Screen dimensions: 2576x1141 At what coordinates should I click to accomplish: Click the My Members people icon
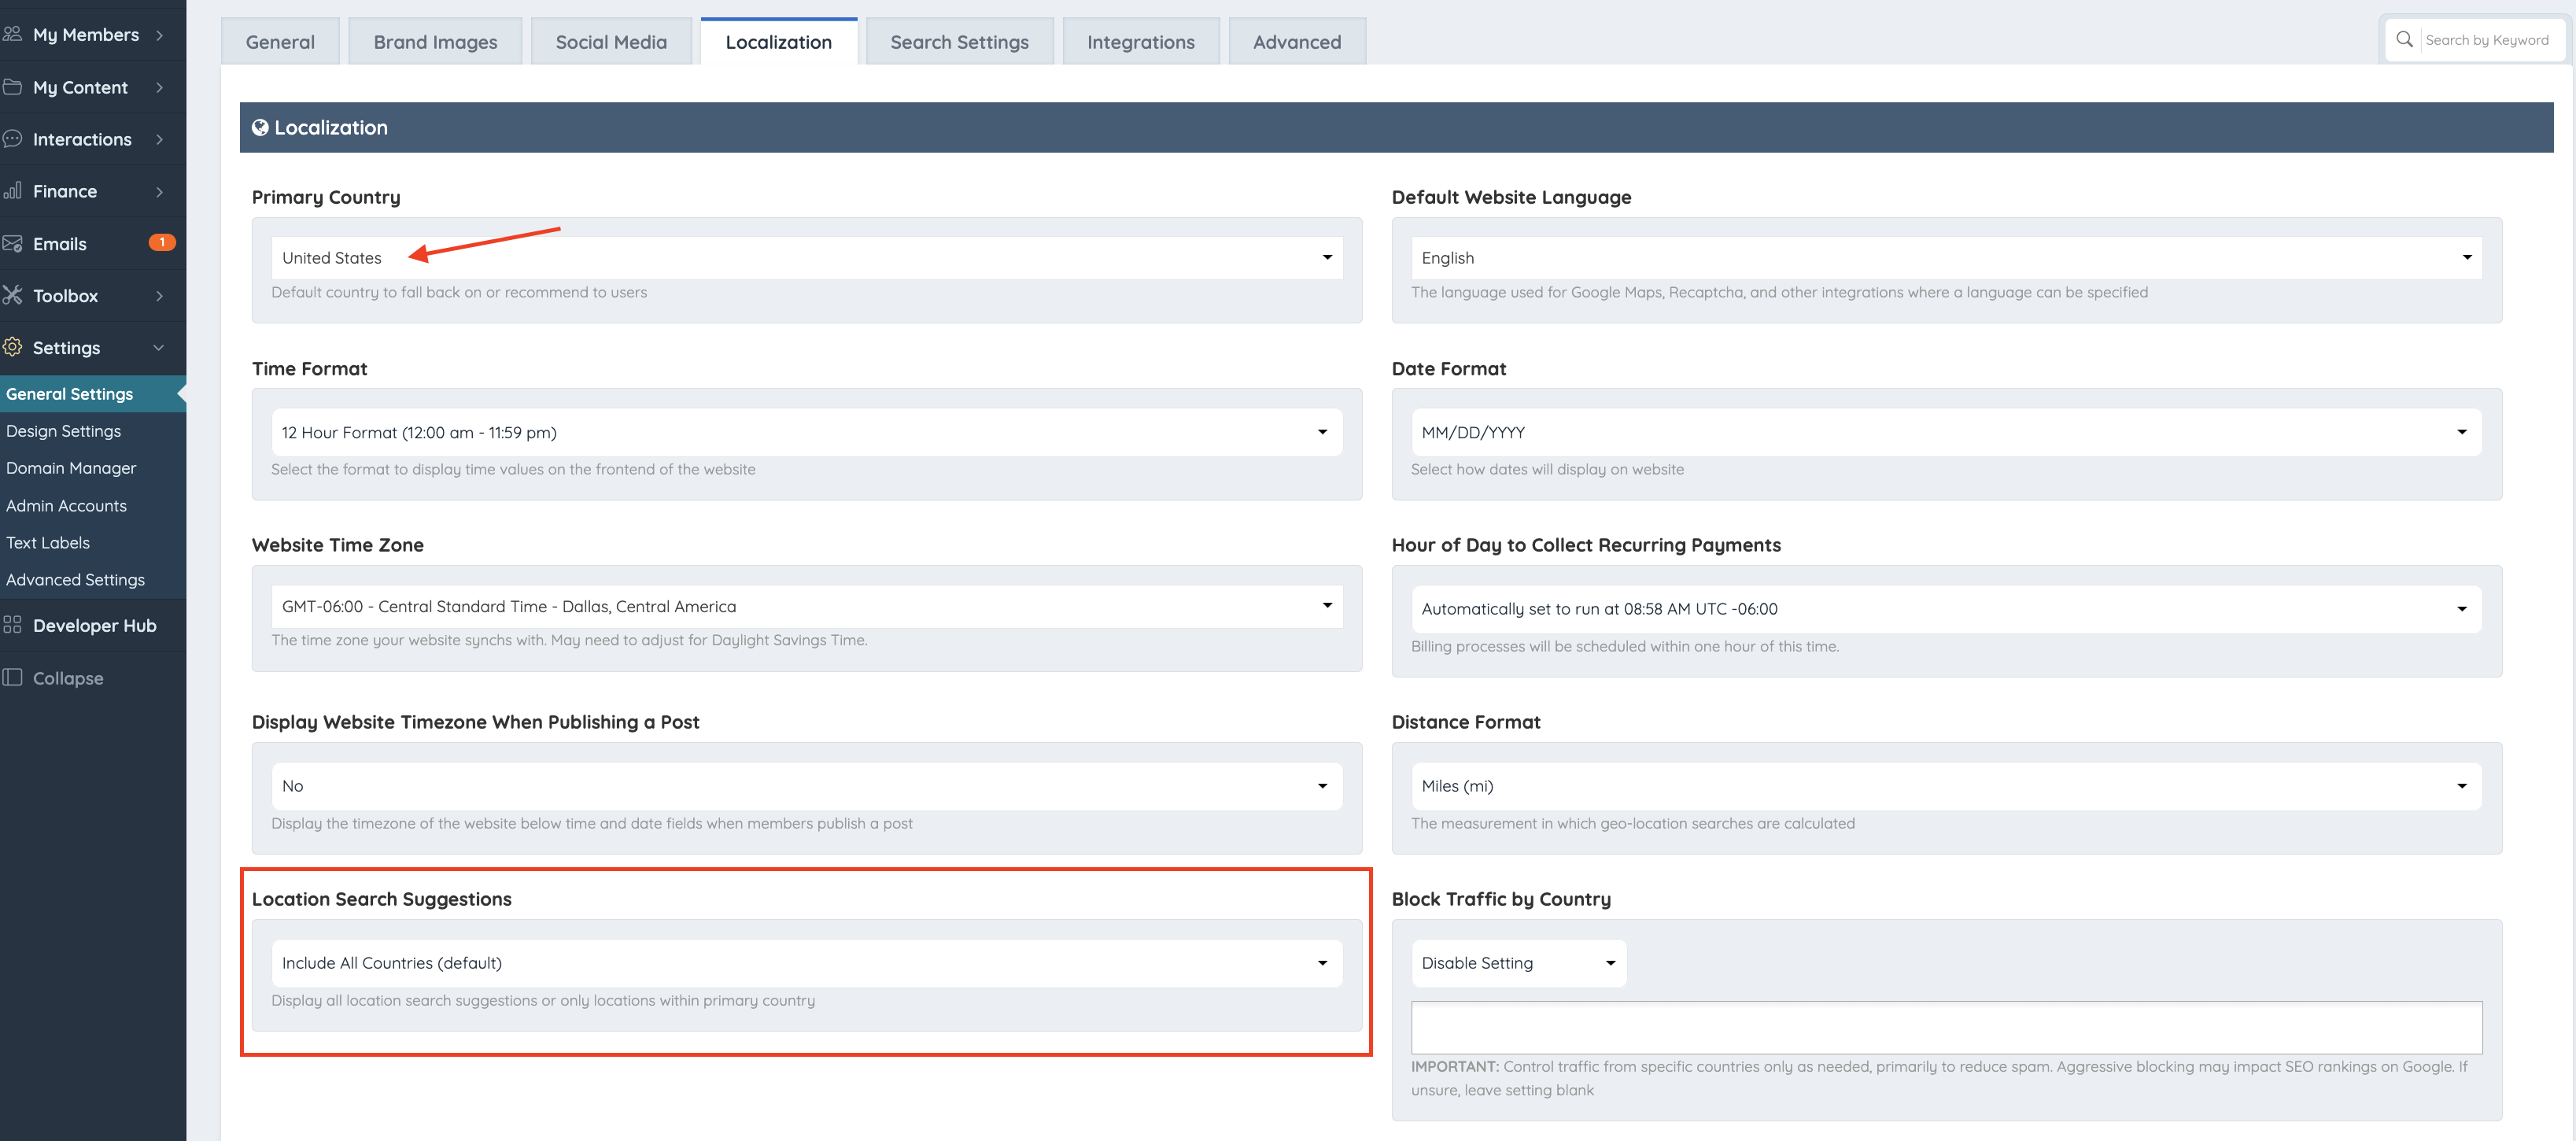[x=12, y=34]
